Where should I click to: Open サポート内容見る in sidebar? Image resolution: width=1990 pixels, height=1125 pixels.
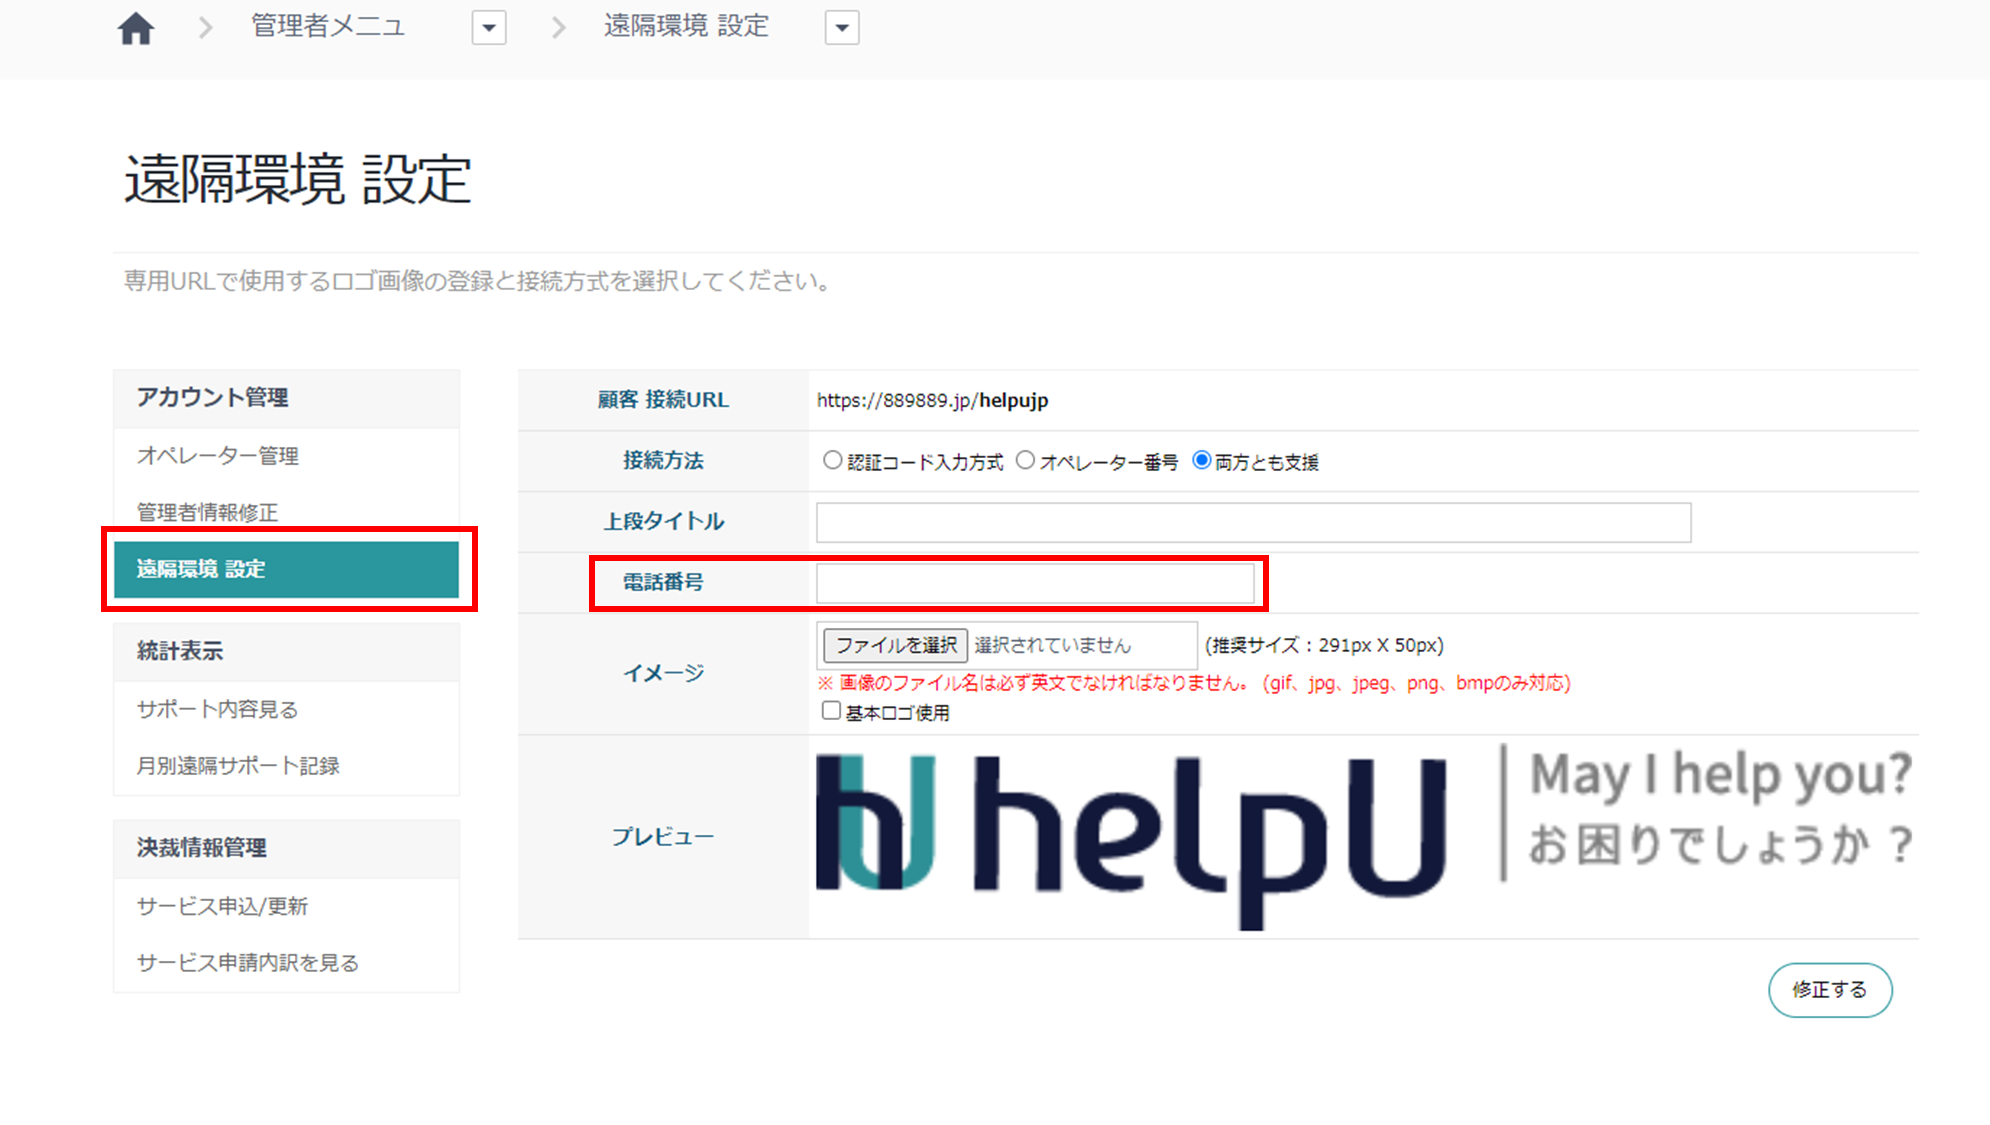pyautogui.click(x=217, y=709)
